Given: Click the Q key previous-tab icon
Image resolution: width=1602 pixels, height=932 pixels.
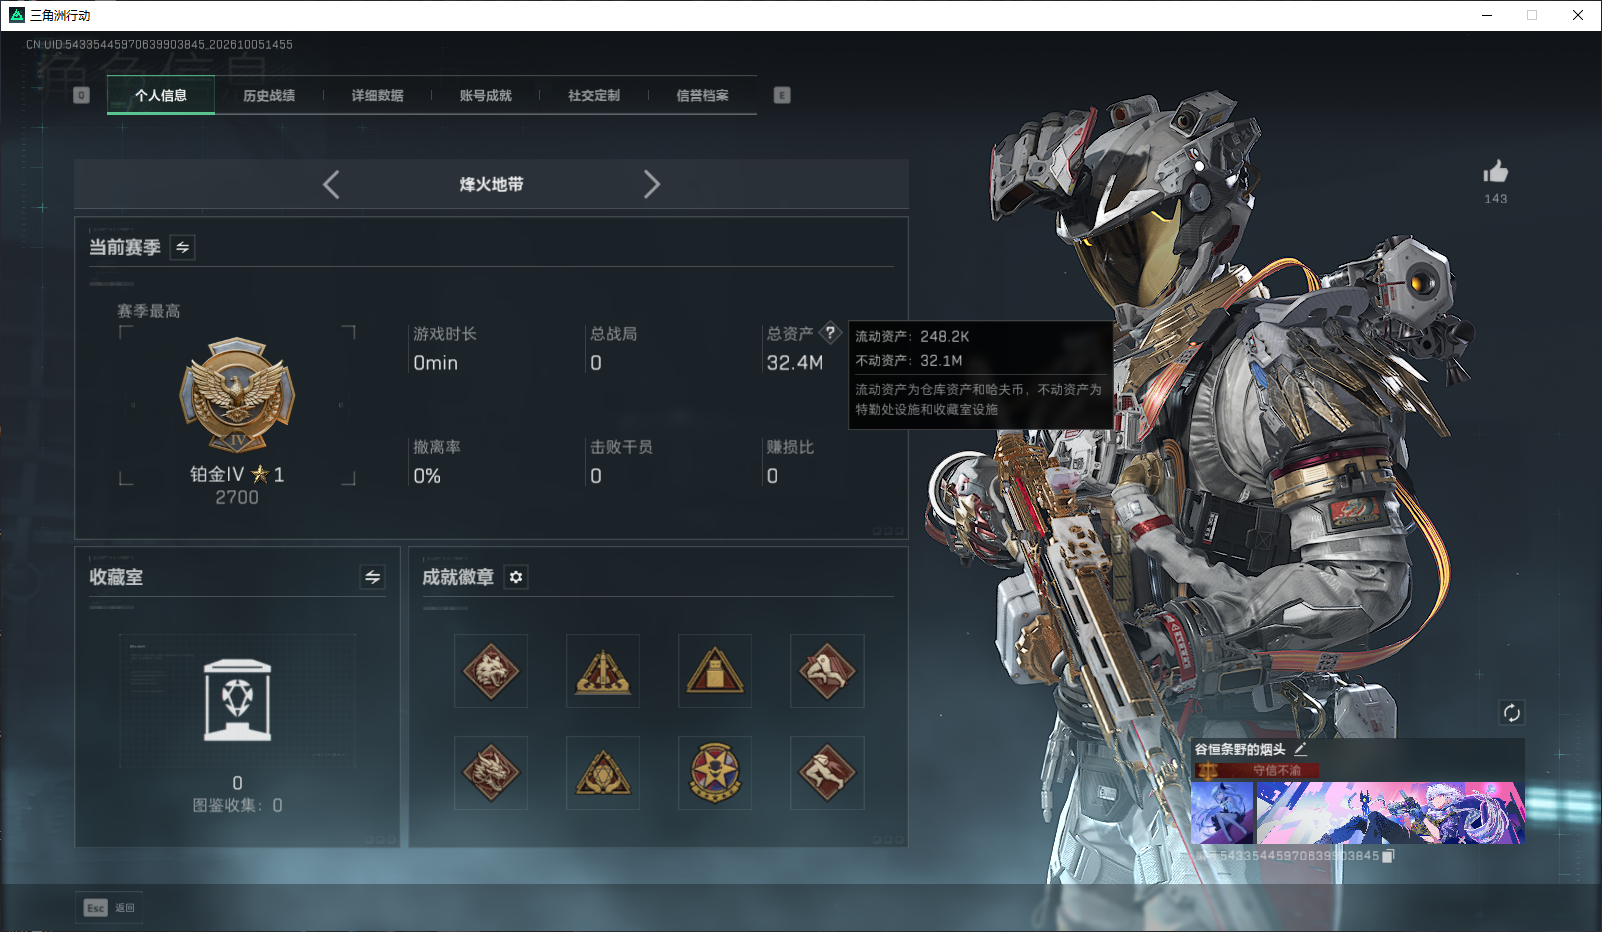Looking at the screenshot, I should coord(82,95).
